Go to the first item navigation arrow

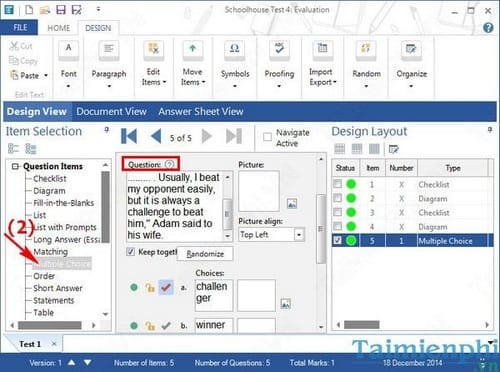(129, 136)
